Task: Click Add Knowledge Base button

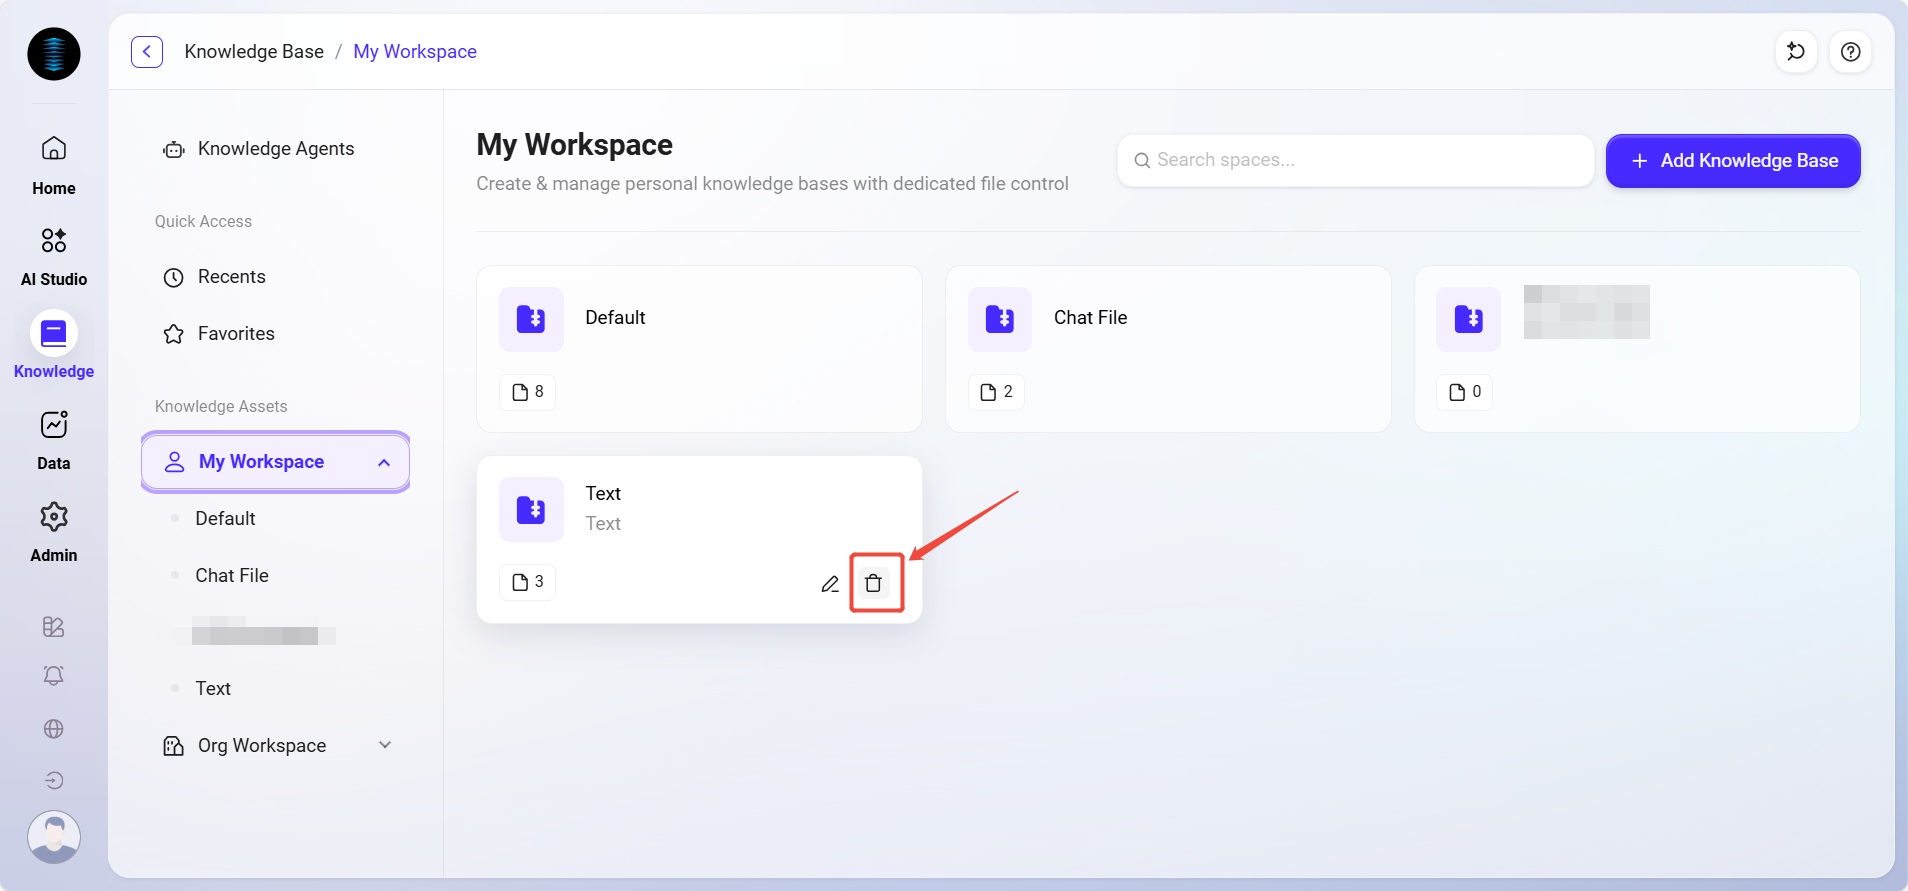Action: pos(1732,161)
